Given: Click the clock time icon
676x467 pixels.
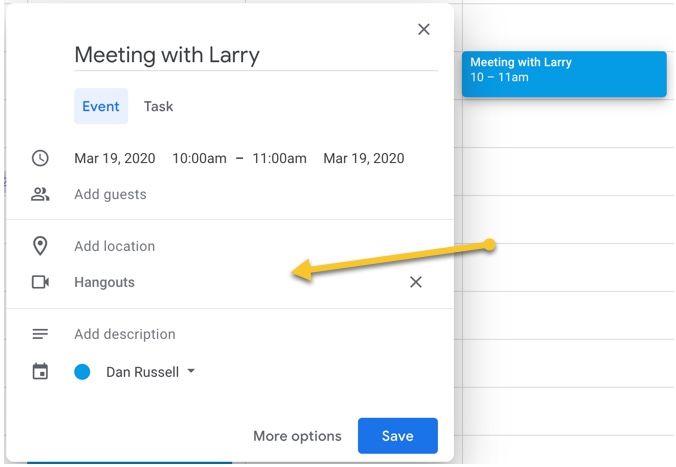Looking at the screenshot, I should pyautogui.click(x=40, y=158).
